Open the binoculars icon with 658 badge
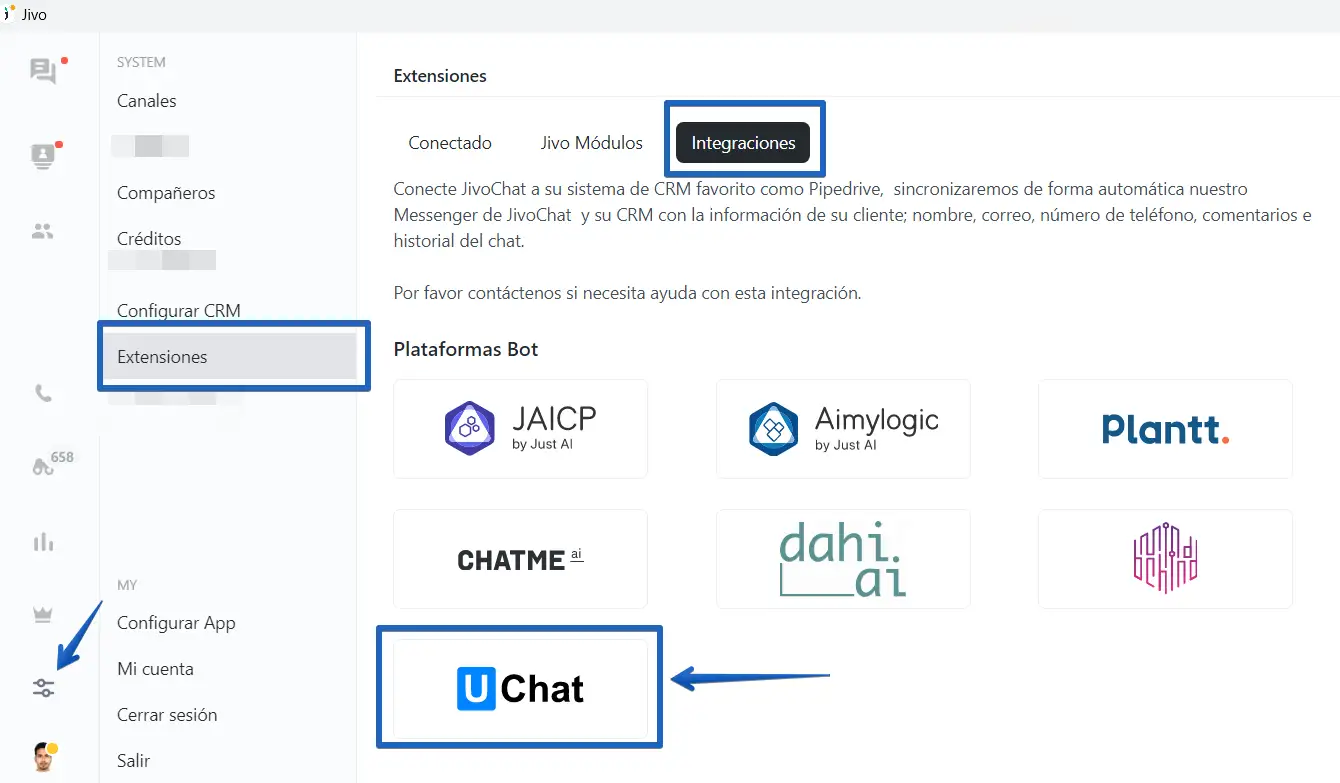The height and width of the screenshot is (783, 1340). coord(43,466)
